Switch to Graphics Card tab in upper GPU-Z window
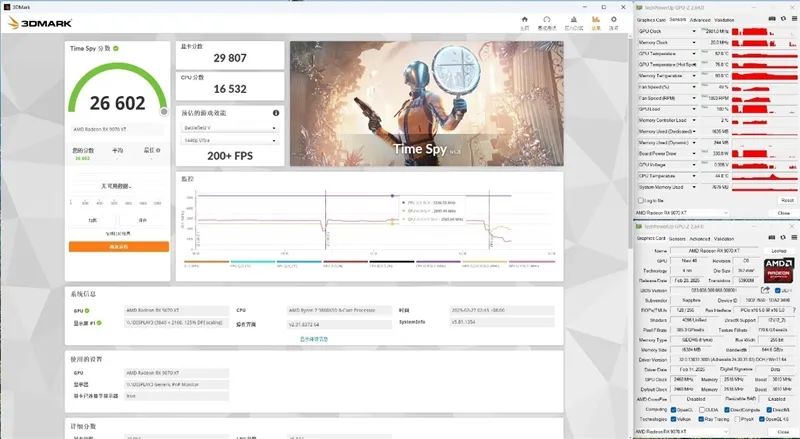 [652, 20]
